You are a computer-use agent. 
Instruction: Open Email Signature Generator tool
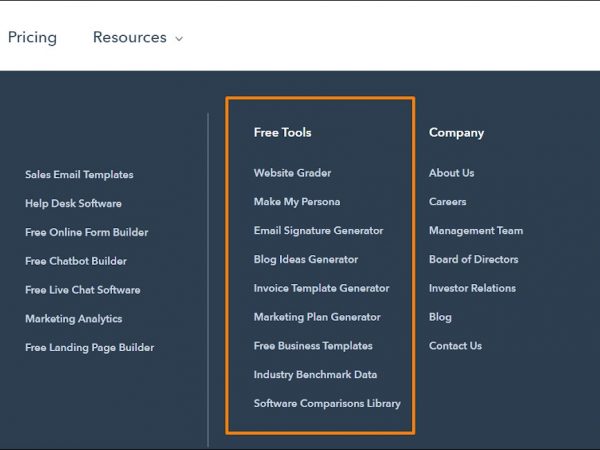coord(318,231)
